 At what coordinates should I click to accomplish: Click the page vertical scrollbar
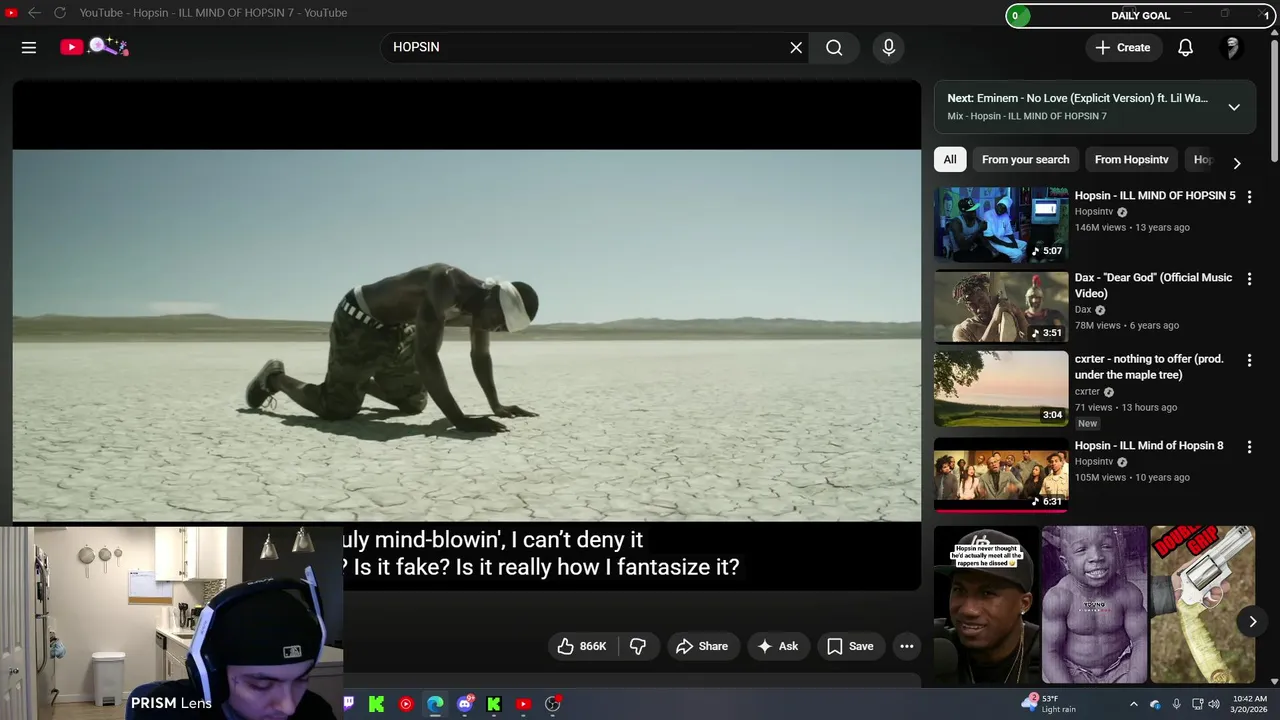click(1274, 100)
